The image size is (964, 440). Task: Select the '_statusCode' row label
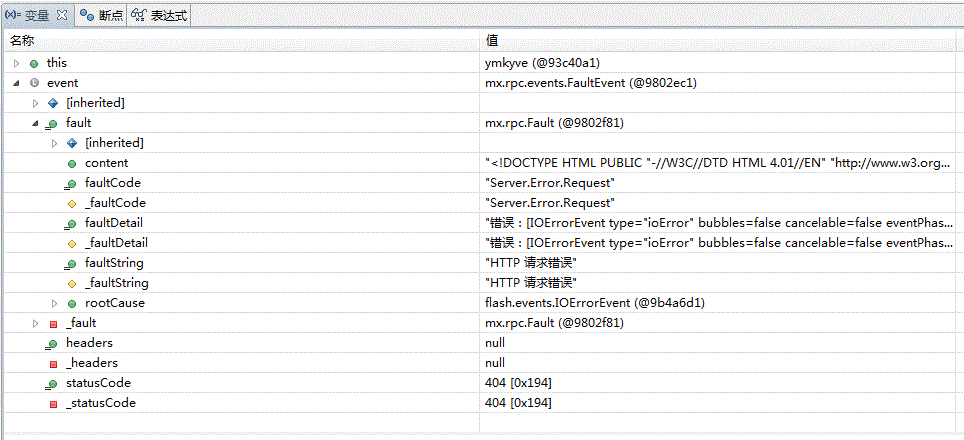pyautogui.click(x=101, y=403)
